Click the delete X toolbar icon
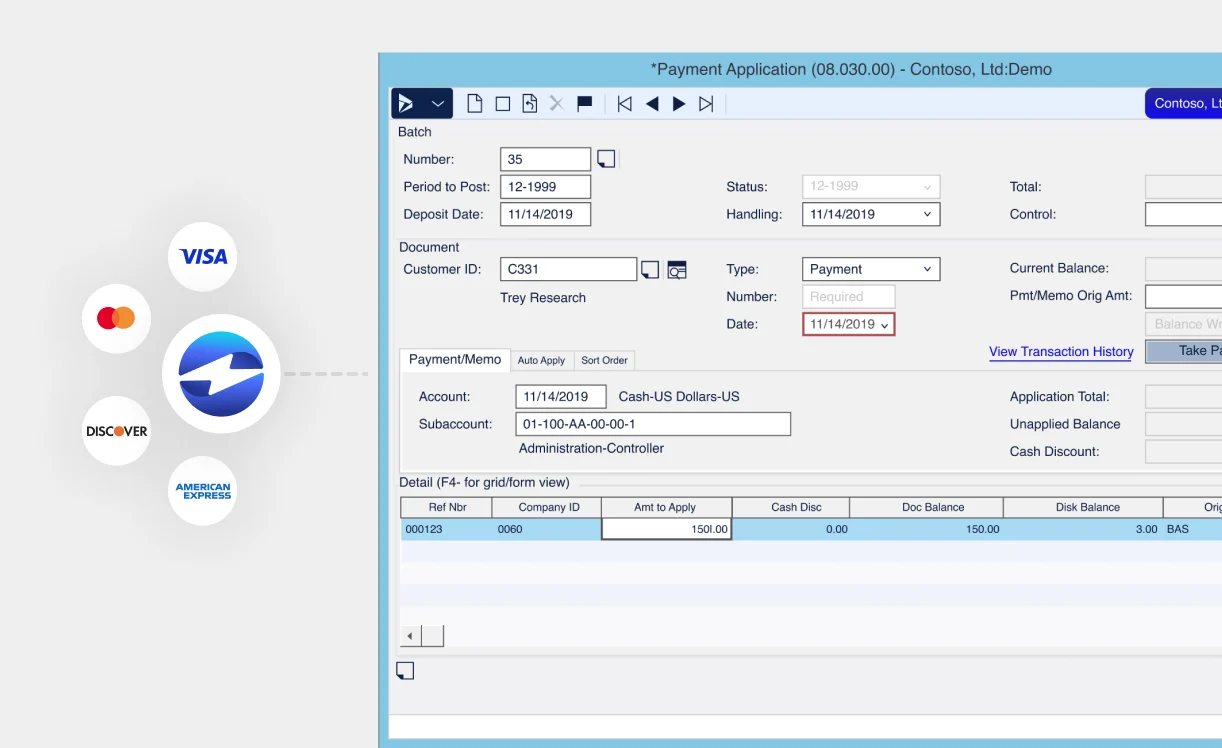The height and width of the screenshot is (748, 1222). coord(557,103)
